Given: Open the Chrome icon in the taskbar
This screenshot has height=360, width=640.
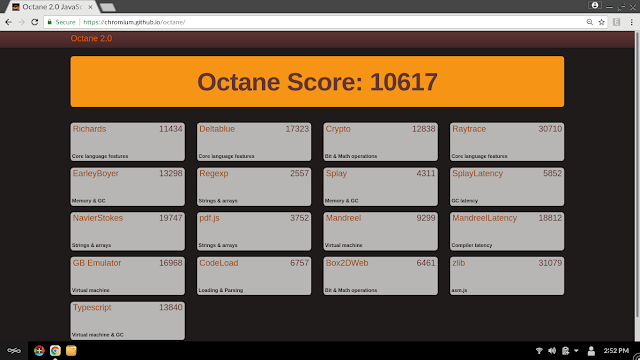Looking at the screenshot, I should tap(55, 351).
